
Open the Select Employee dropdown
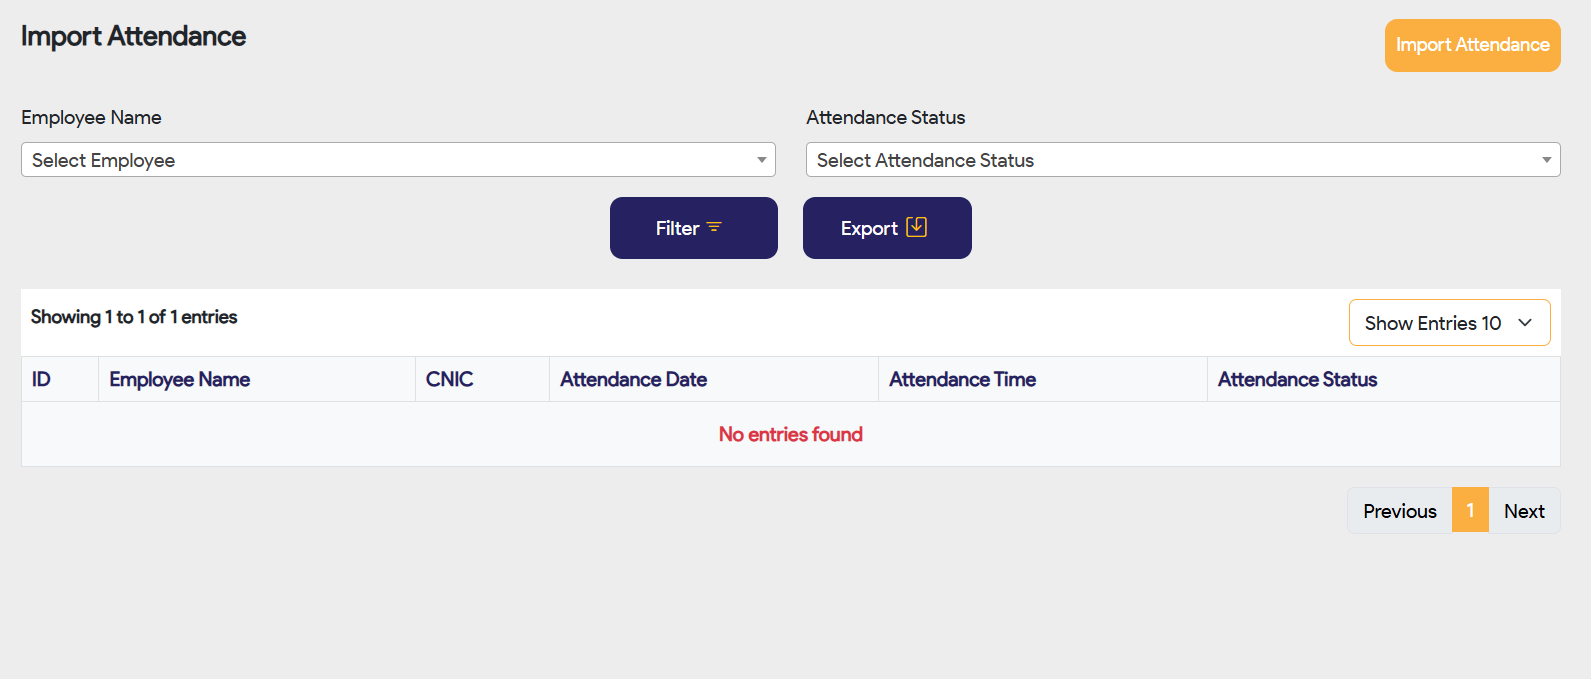(398, 160)
